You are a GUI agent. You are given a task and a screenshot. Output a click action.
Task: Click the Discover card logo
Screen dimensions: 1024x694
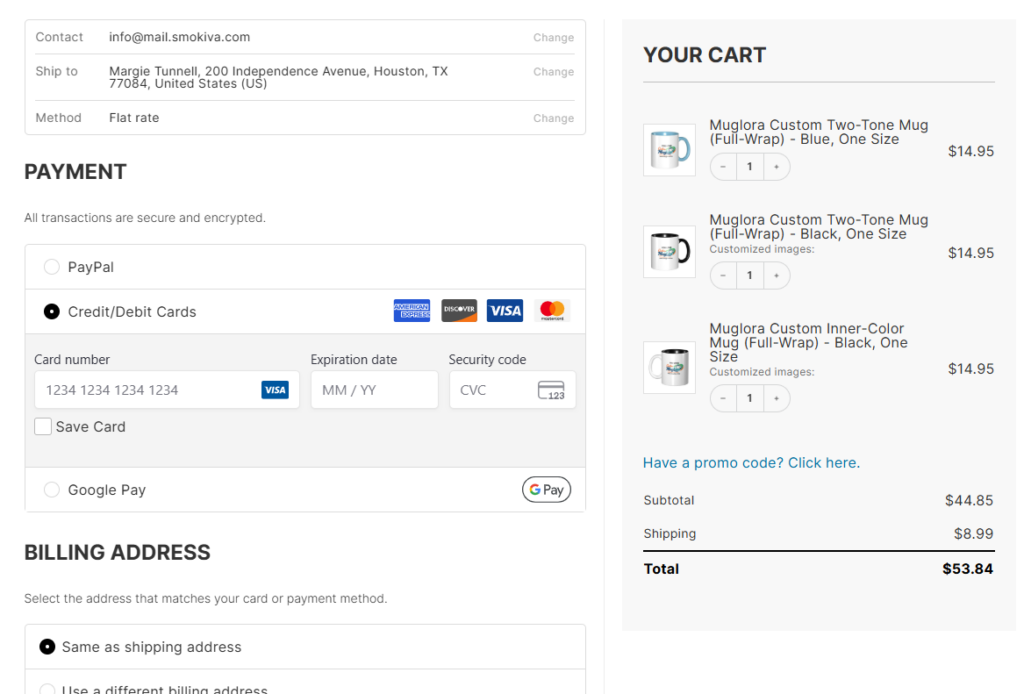459,311
